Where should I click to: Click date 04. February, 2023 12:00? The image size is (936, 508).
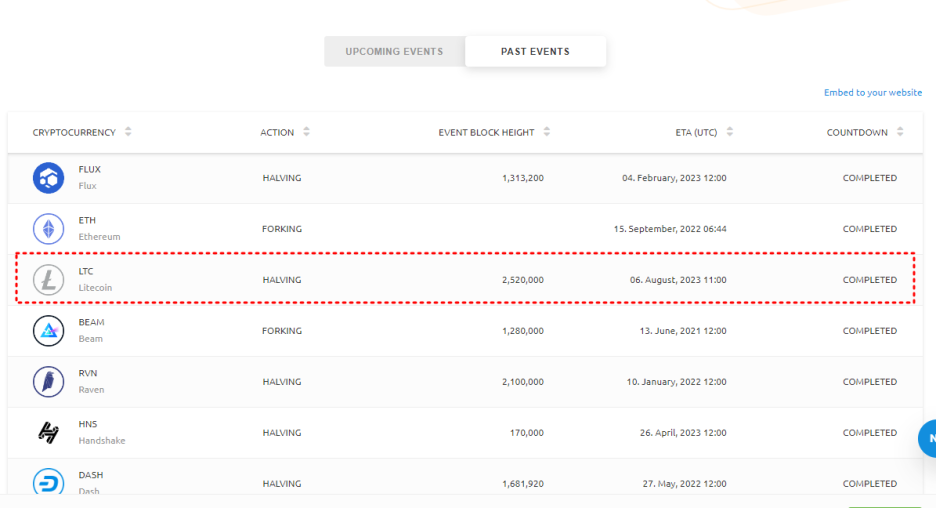pos(674,178)
